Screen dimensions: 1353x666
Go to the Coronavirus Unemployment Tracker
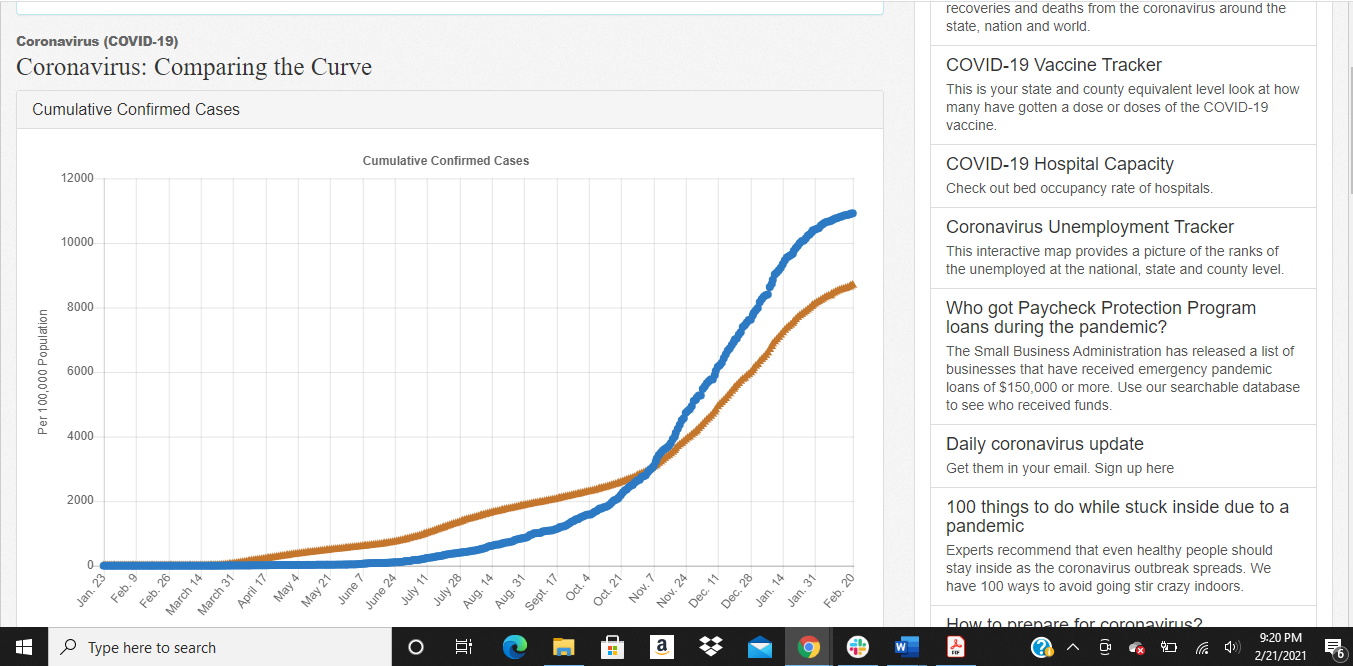(1089, 227)
